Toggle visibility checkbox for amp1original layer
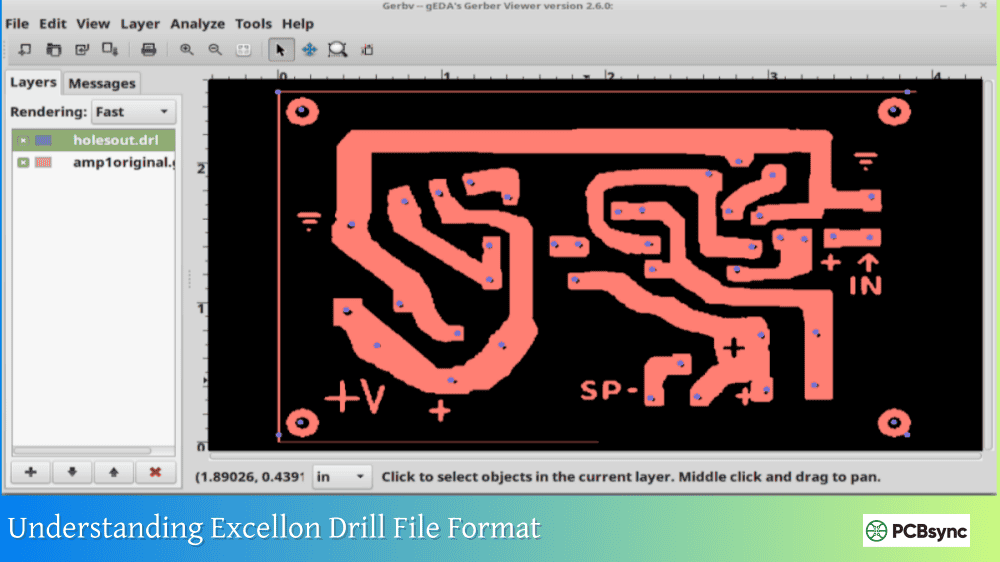This screenshot has height=562, width=1000. 23,162
